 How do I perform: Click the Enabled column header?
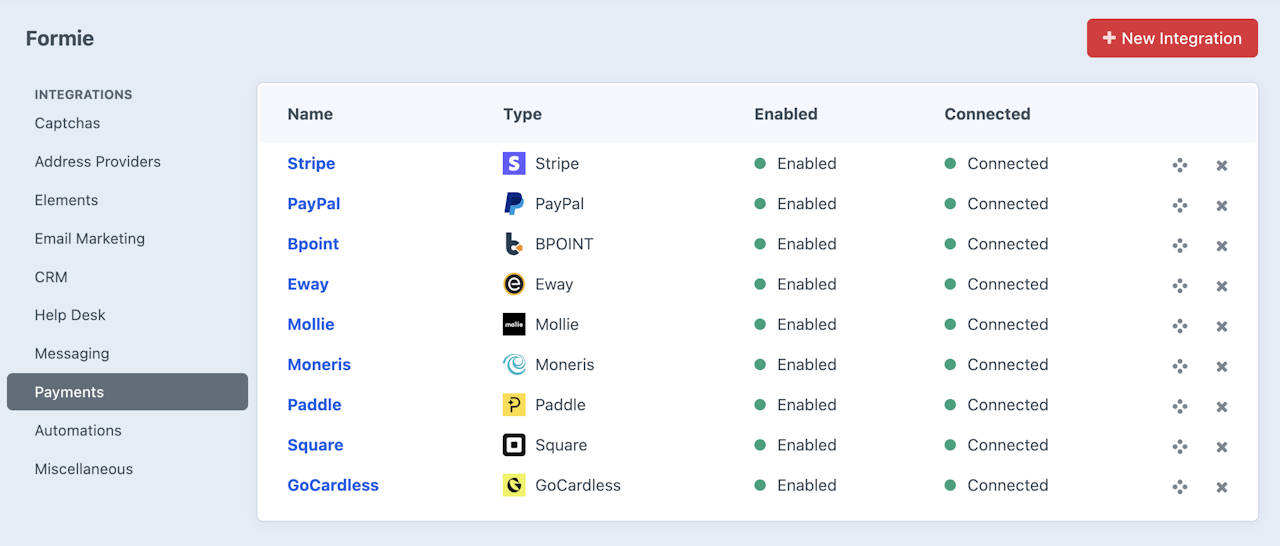point(786,114)
